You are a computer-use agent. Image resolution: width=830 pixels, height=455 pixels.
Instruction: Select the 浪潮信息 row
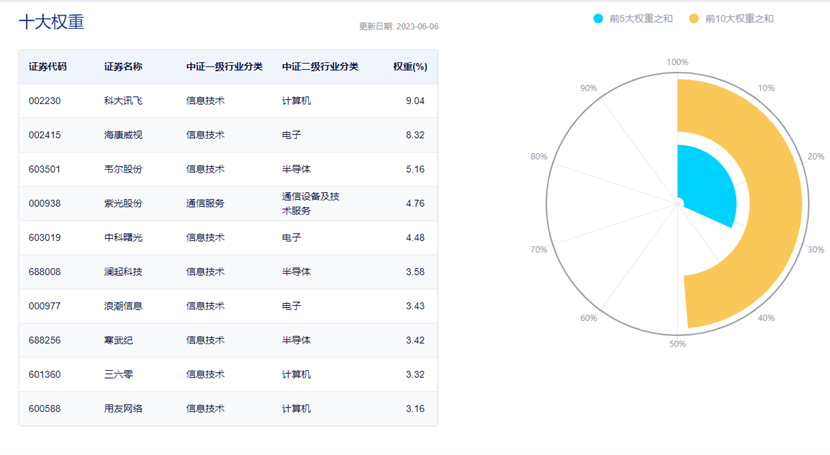[x=228, y=306]
